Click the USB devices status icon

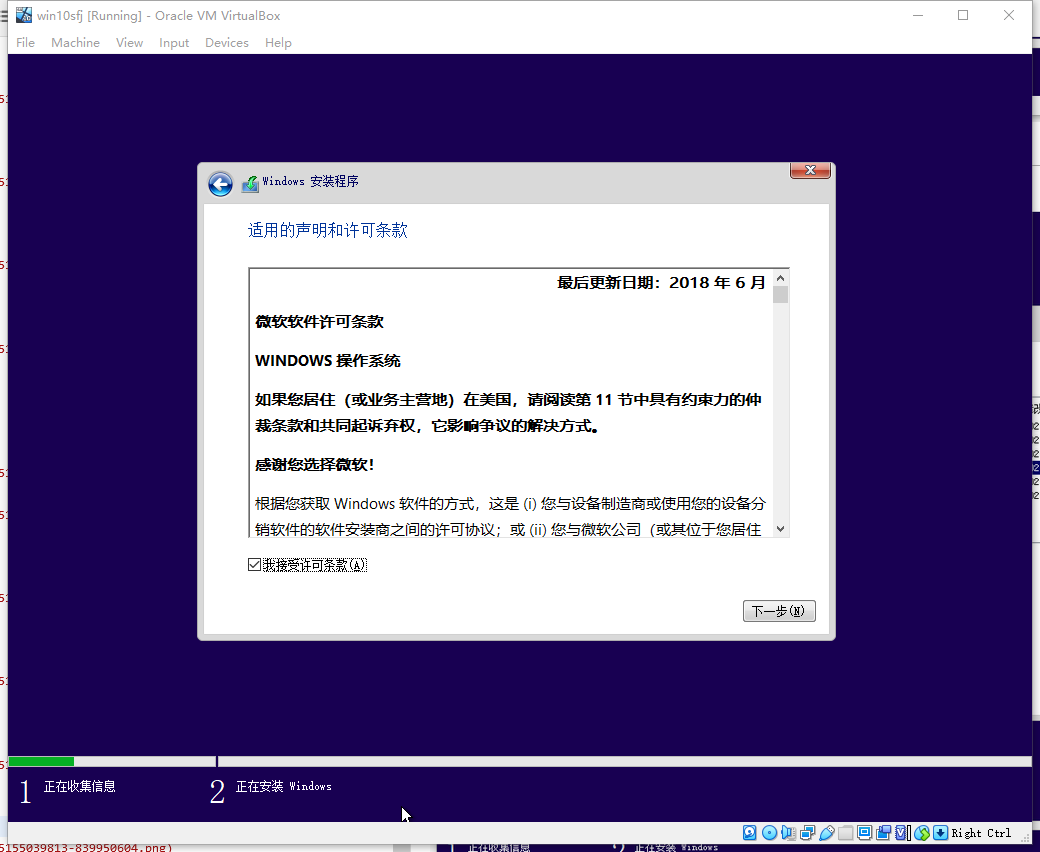pyautogui.click(x=826, y=833)
